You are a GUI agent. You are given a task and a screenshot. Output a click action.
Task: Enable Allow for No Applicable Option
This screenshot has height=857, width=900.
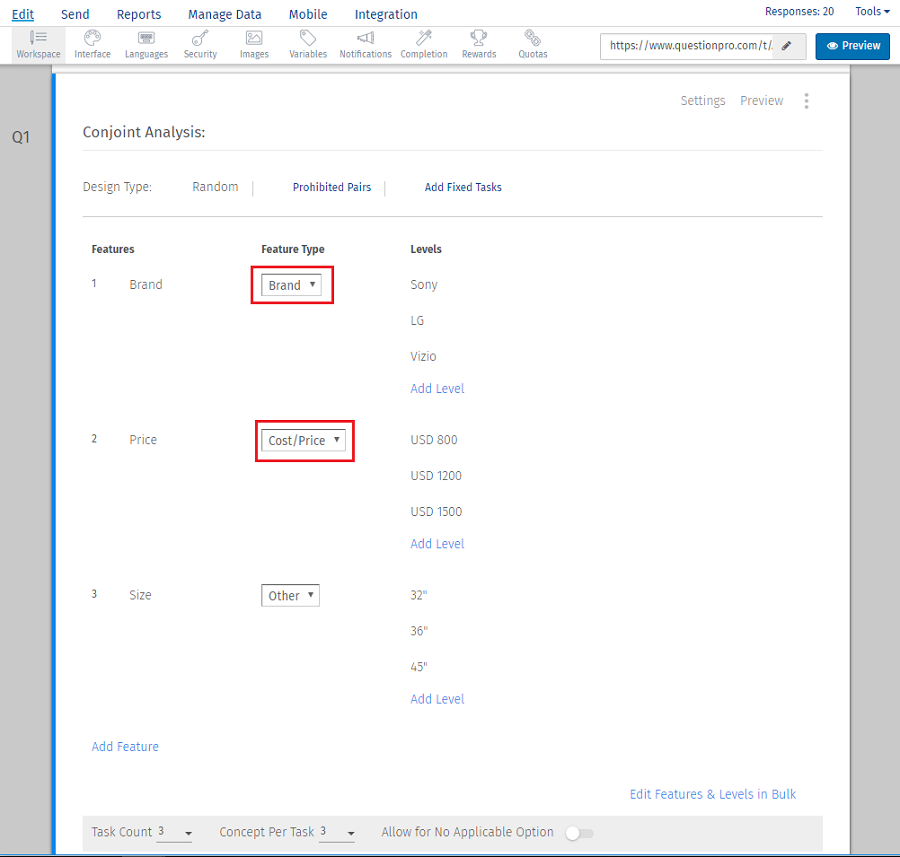point(578,833)
